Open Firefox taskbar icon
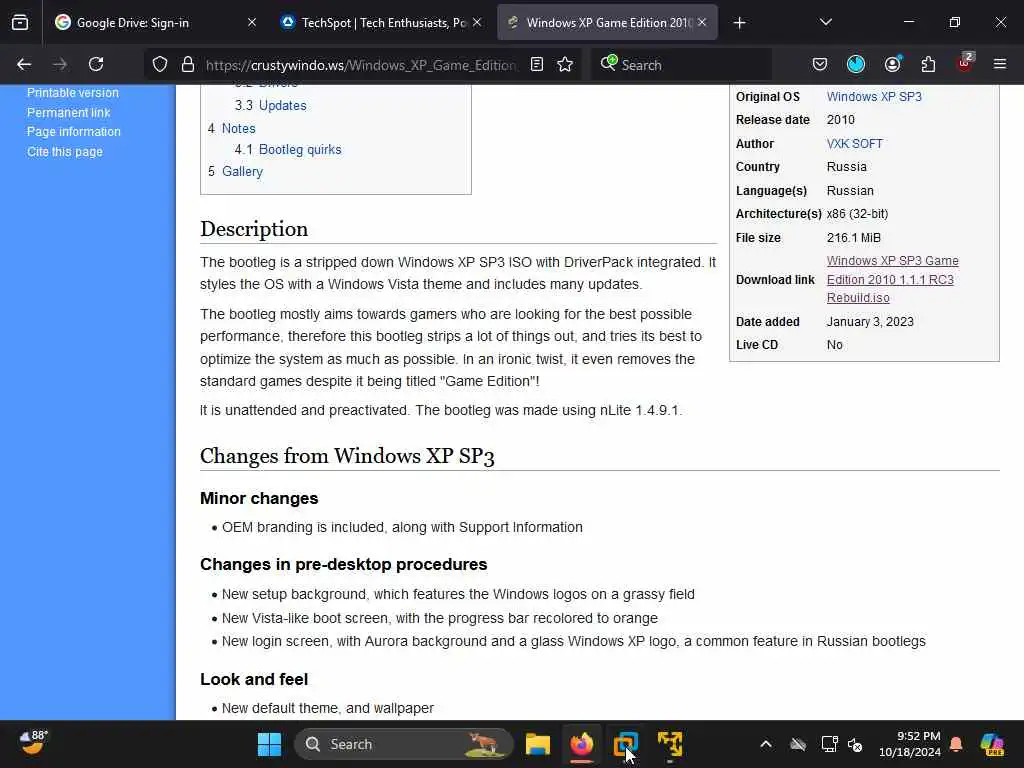Viewport: 1024px width, 768px height. (581, 744)
